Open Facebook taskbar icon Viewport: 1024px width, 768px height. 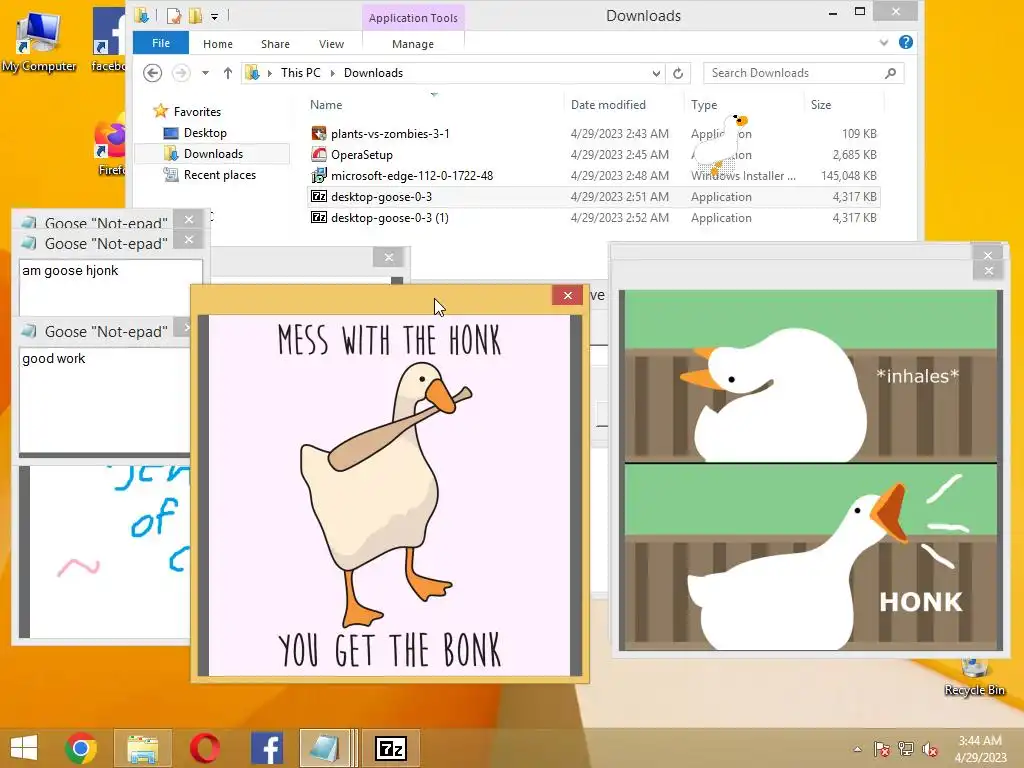tap(266, 748)
